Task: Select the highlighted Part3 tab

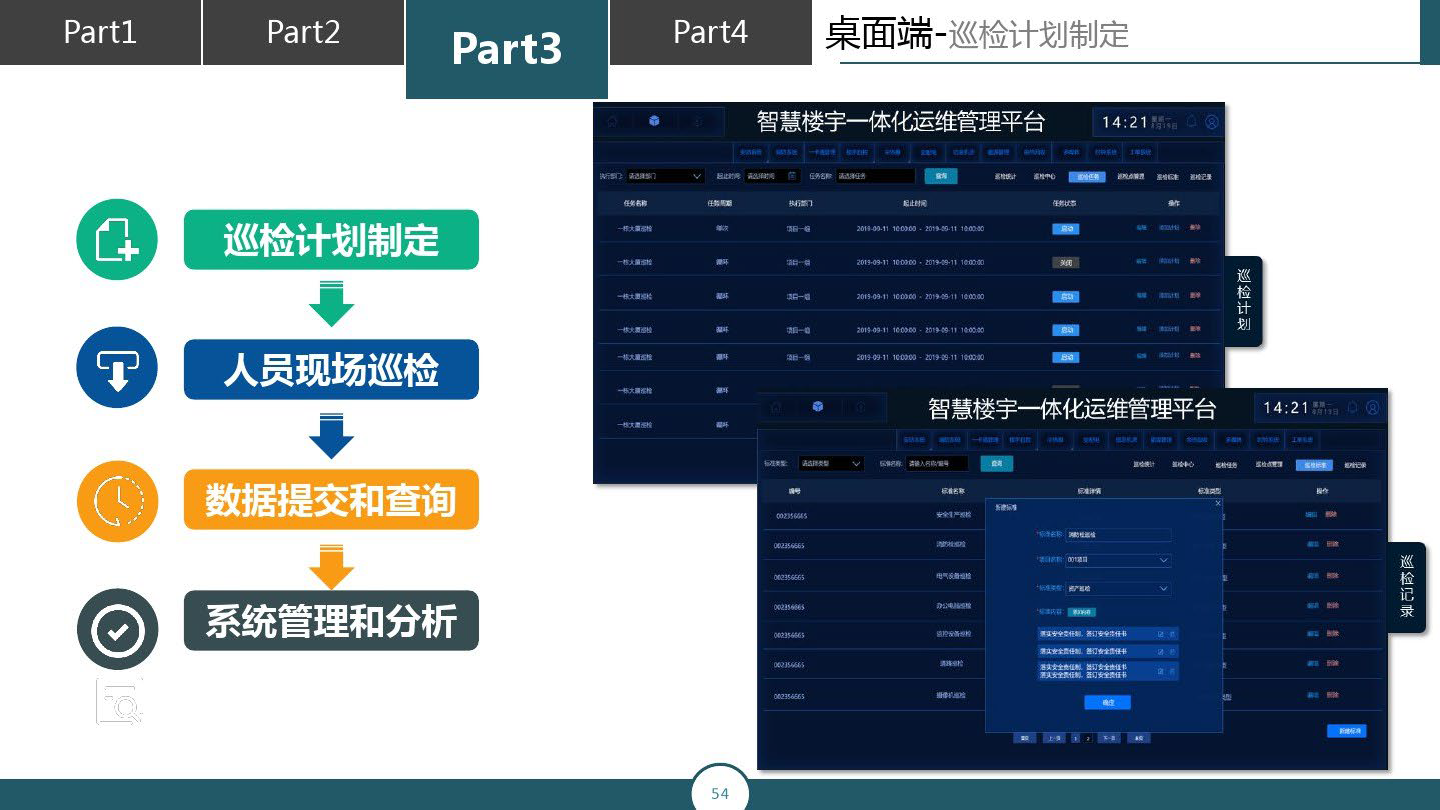Action: [507, 49]
